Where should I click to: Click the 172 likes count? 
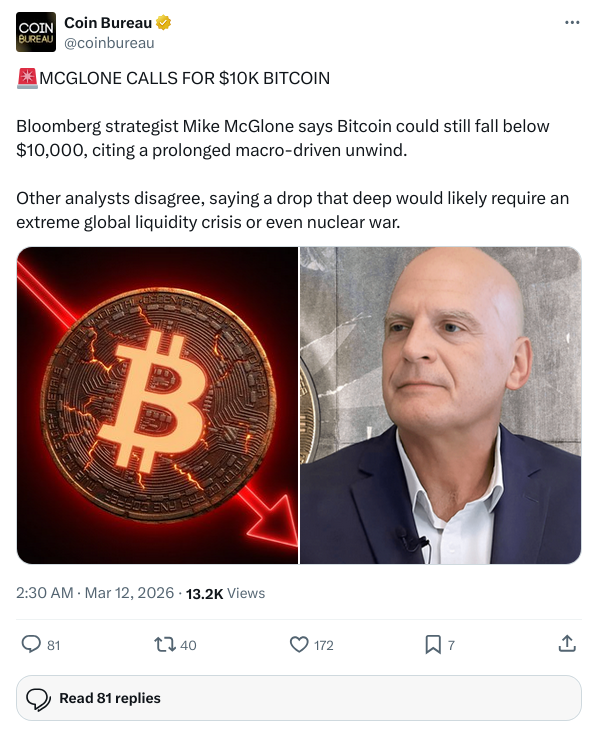click(x=324, y=645)
